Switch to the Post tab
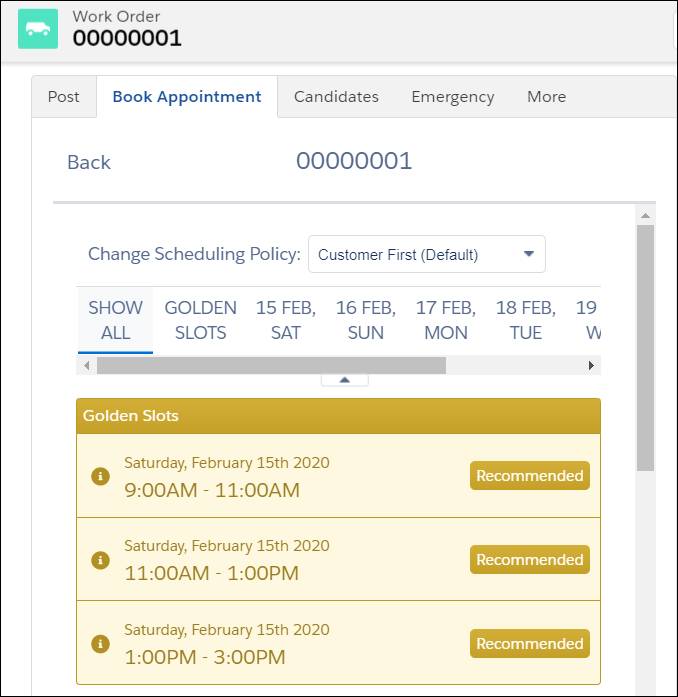Viewport: 678px width, 697px height. 64,96
